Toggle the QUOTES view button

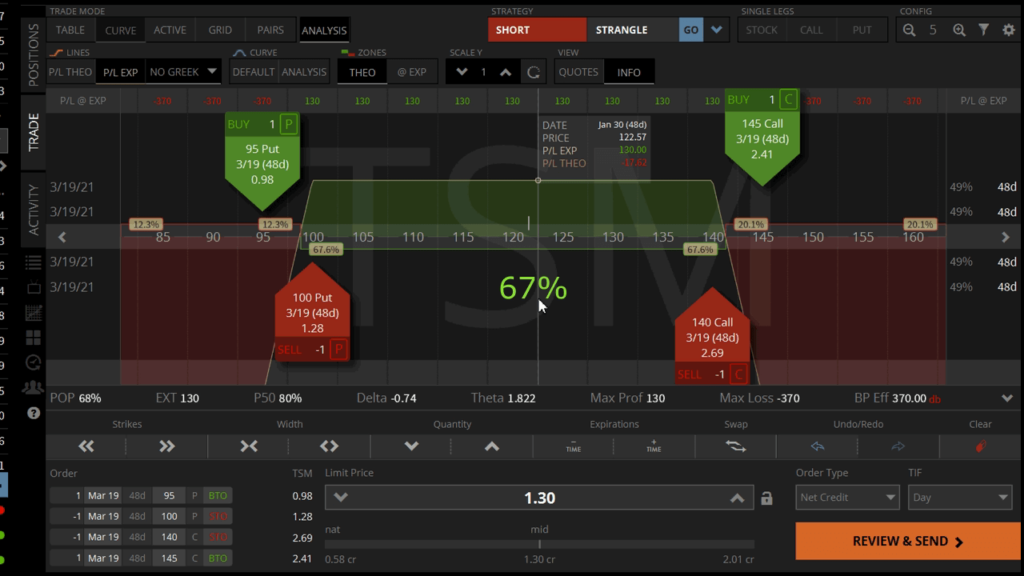pos(578,72)
